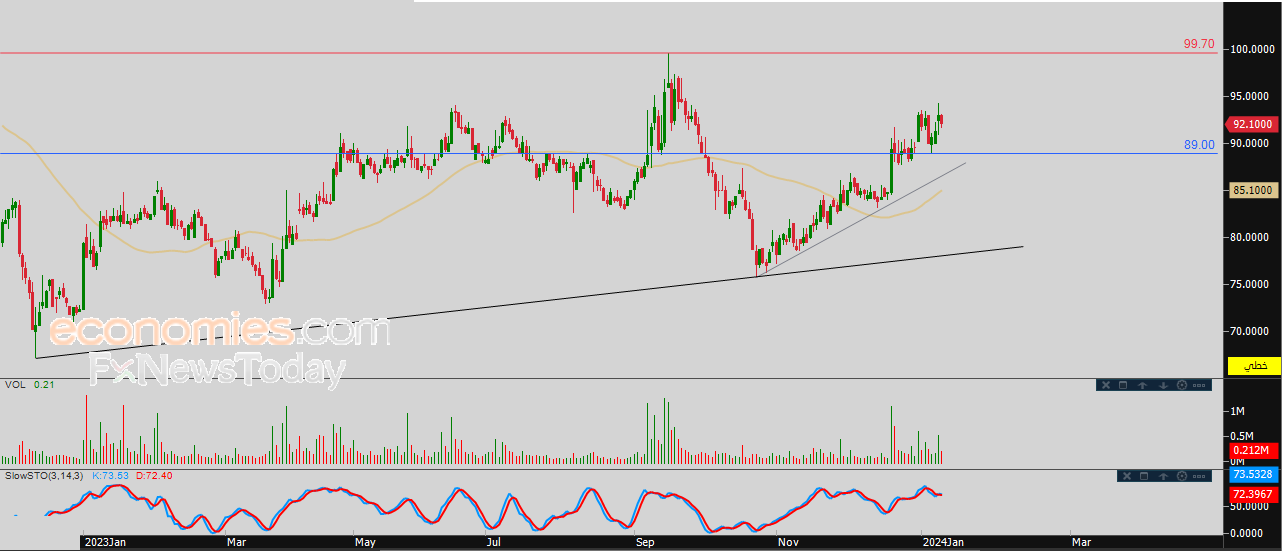Click the Sep date on time axis
Screen dimensions: 1282x551
645,542
